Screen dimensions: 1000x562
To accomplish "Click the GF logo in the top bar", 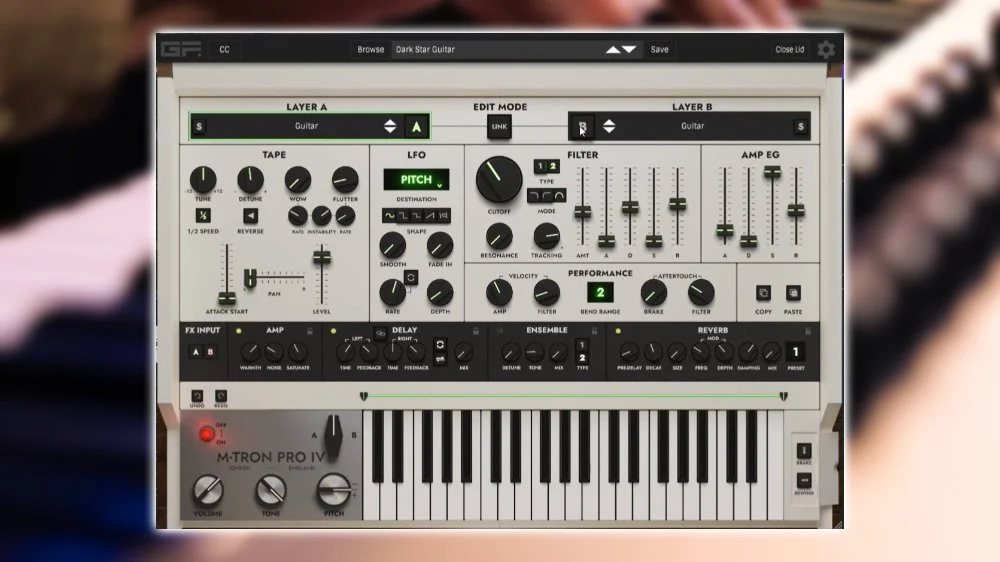I will 181,49.
